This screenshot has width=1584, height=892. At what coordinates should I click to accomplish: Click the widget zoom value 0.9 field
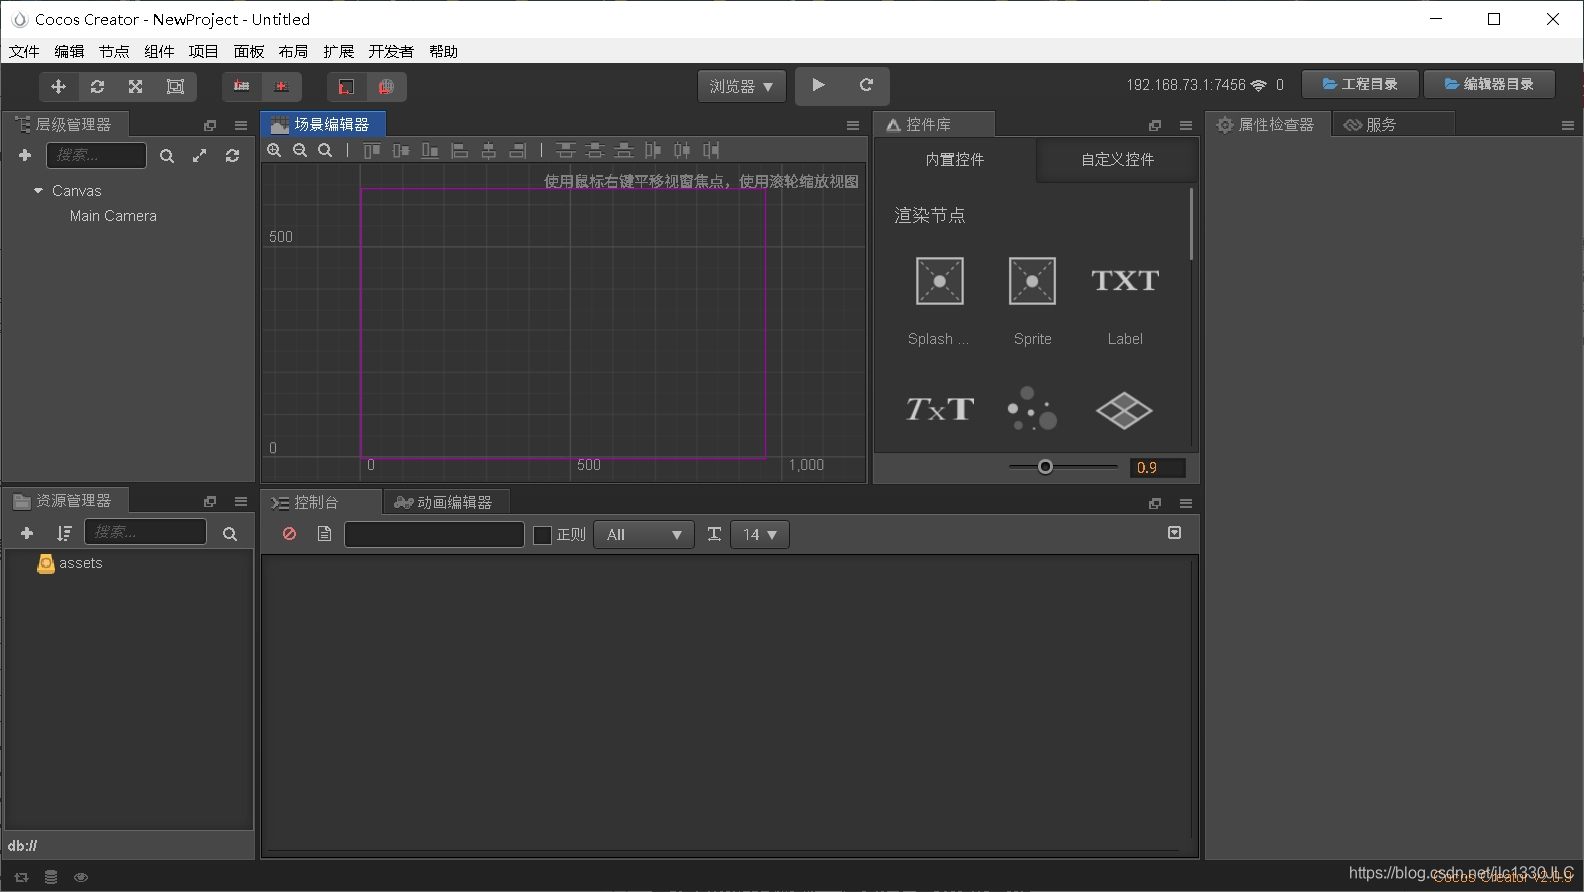1157,467
